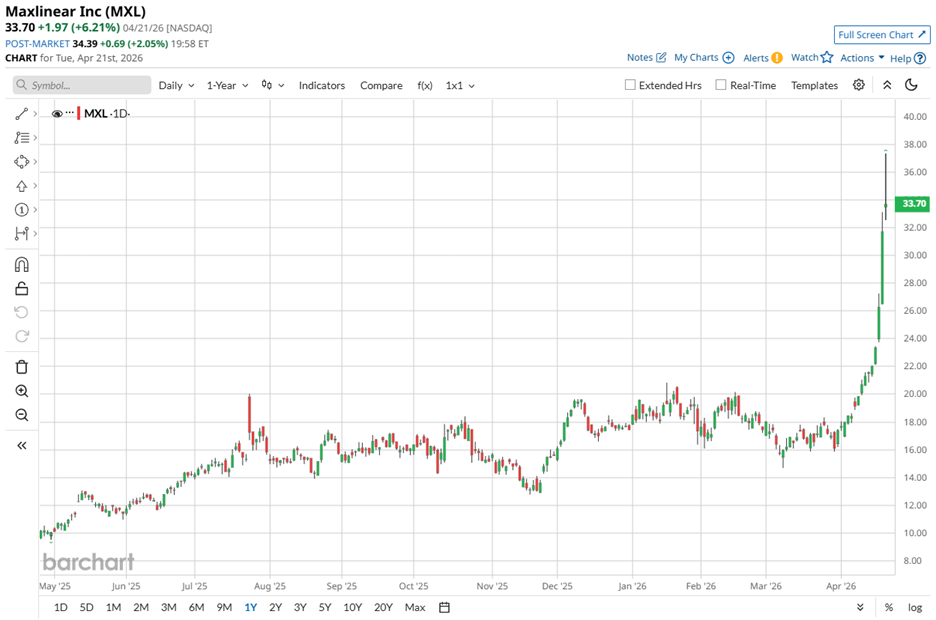Open the Actions dropdown menu
936x620 pixels.
point(861,58)
